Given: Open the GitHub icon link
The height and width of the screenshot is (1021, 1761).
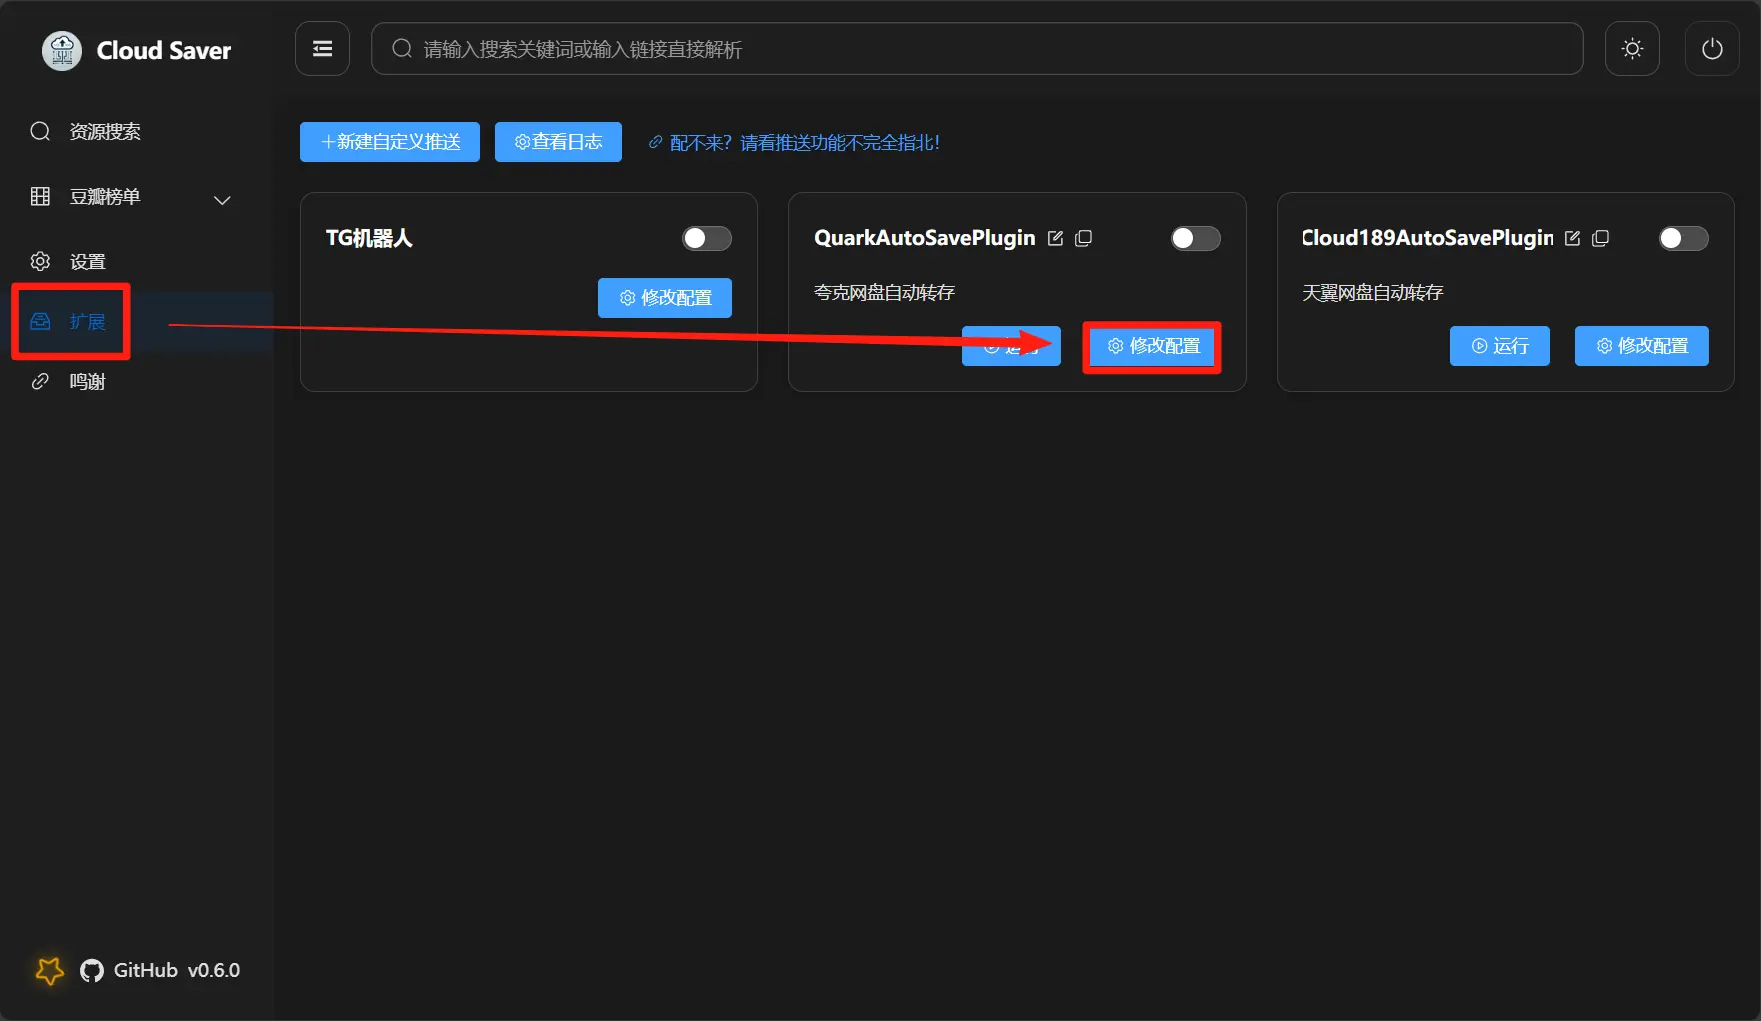Looking at the screenshot, I should (x=92, y=971).
